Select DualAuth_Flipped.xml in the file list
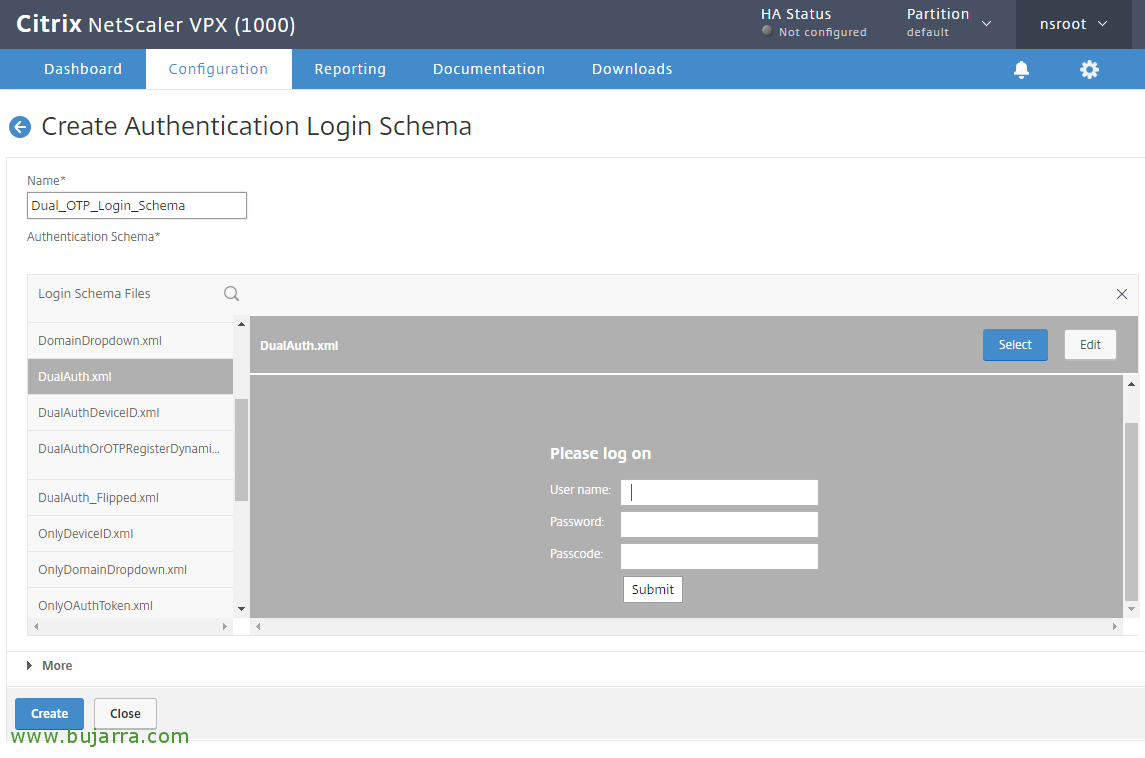1145x758 pixels. (x=98, y=498)
